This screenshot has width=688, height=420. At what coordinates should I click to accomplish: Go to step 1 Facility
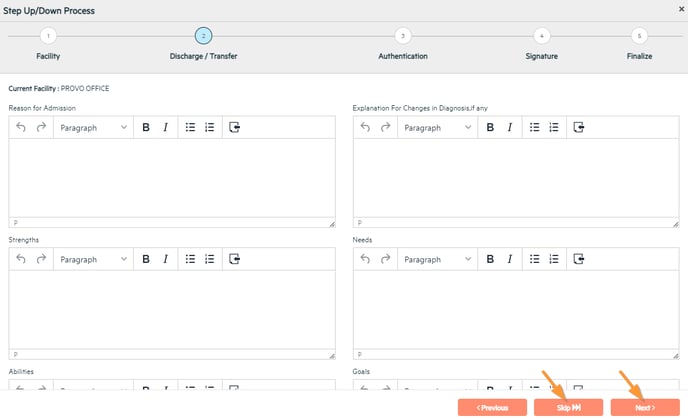pos(48,35)
